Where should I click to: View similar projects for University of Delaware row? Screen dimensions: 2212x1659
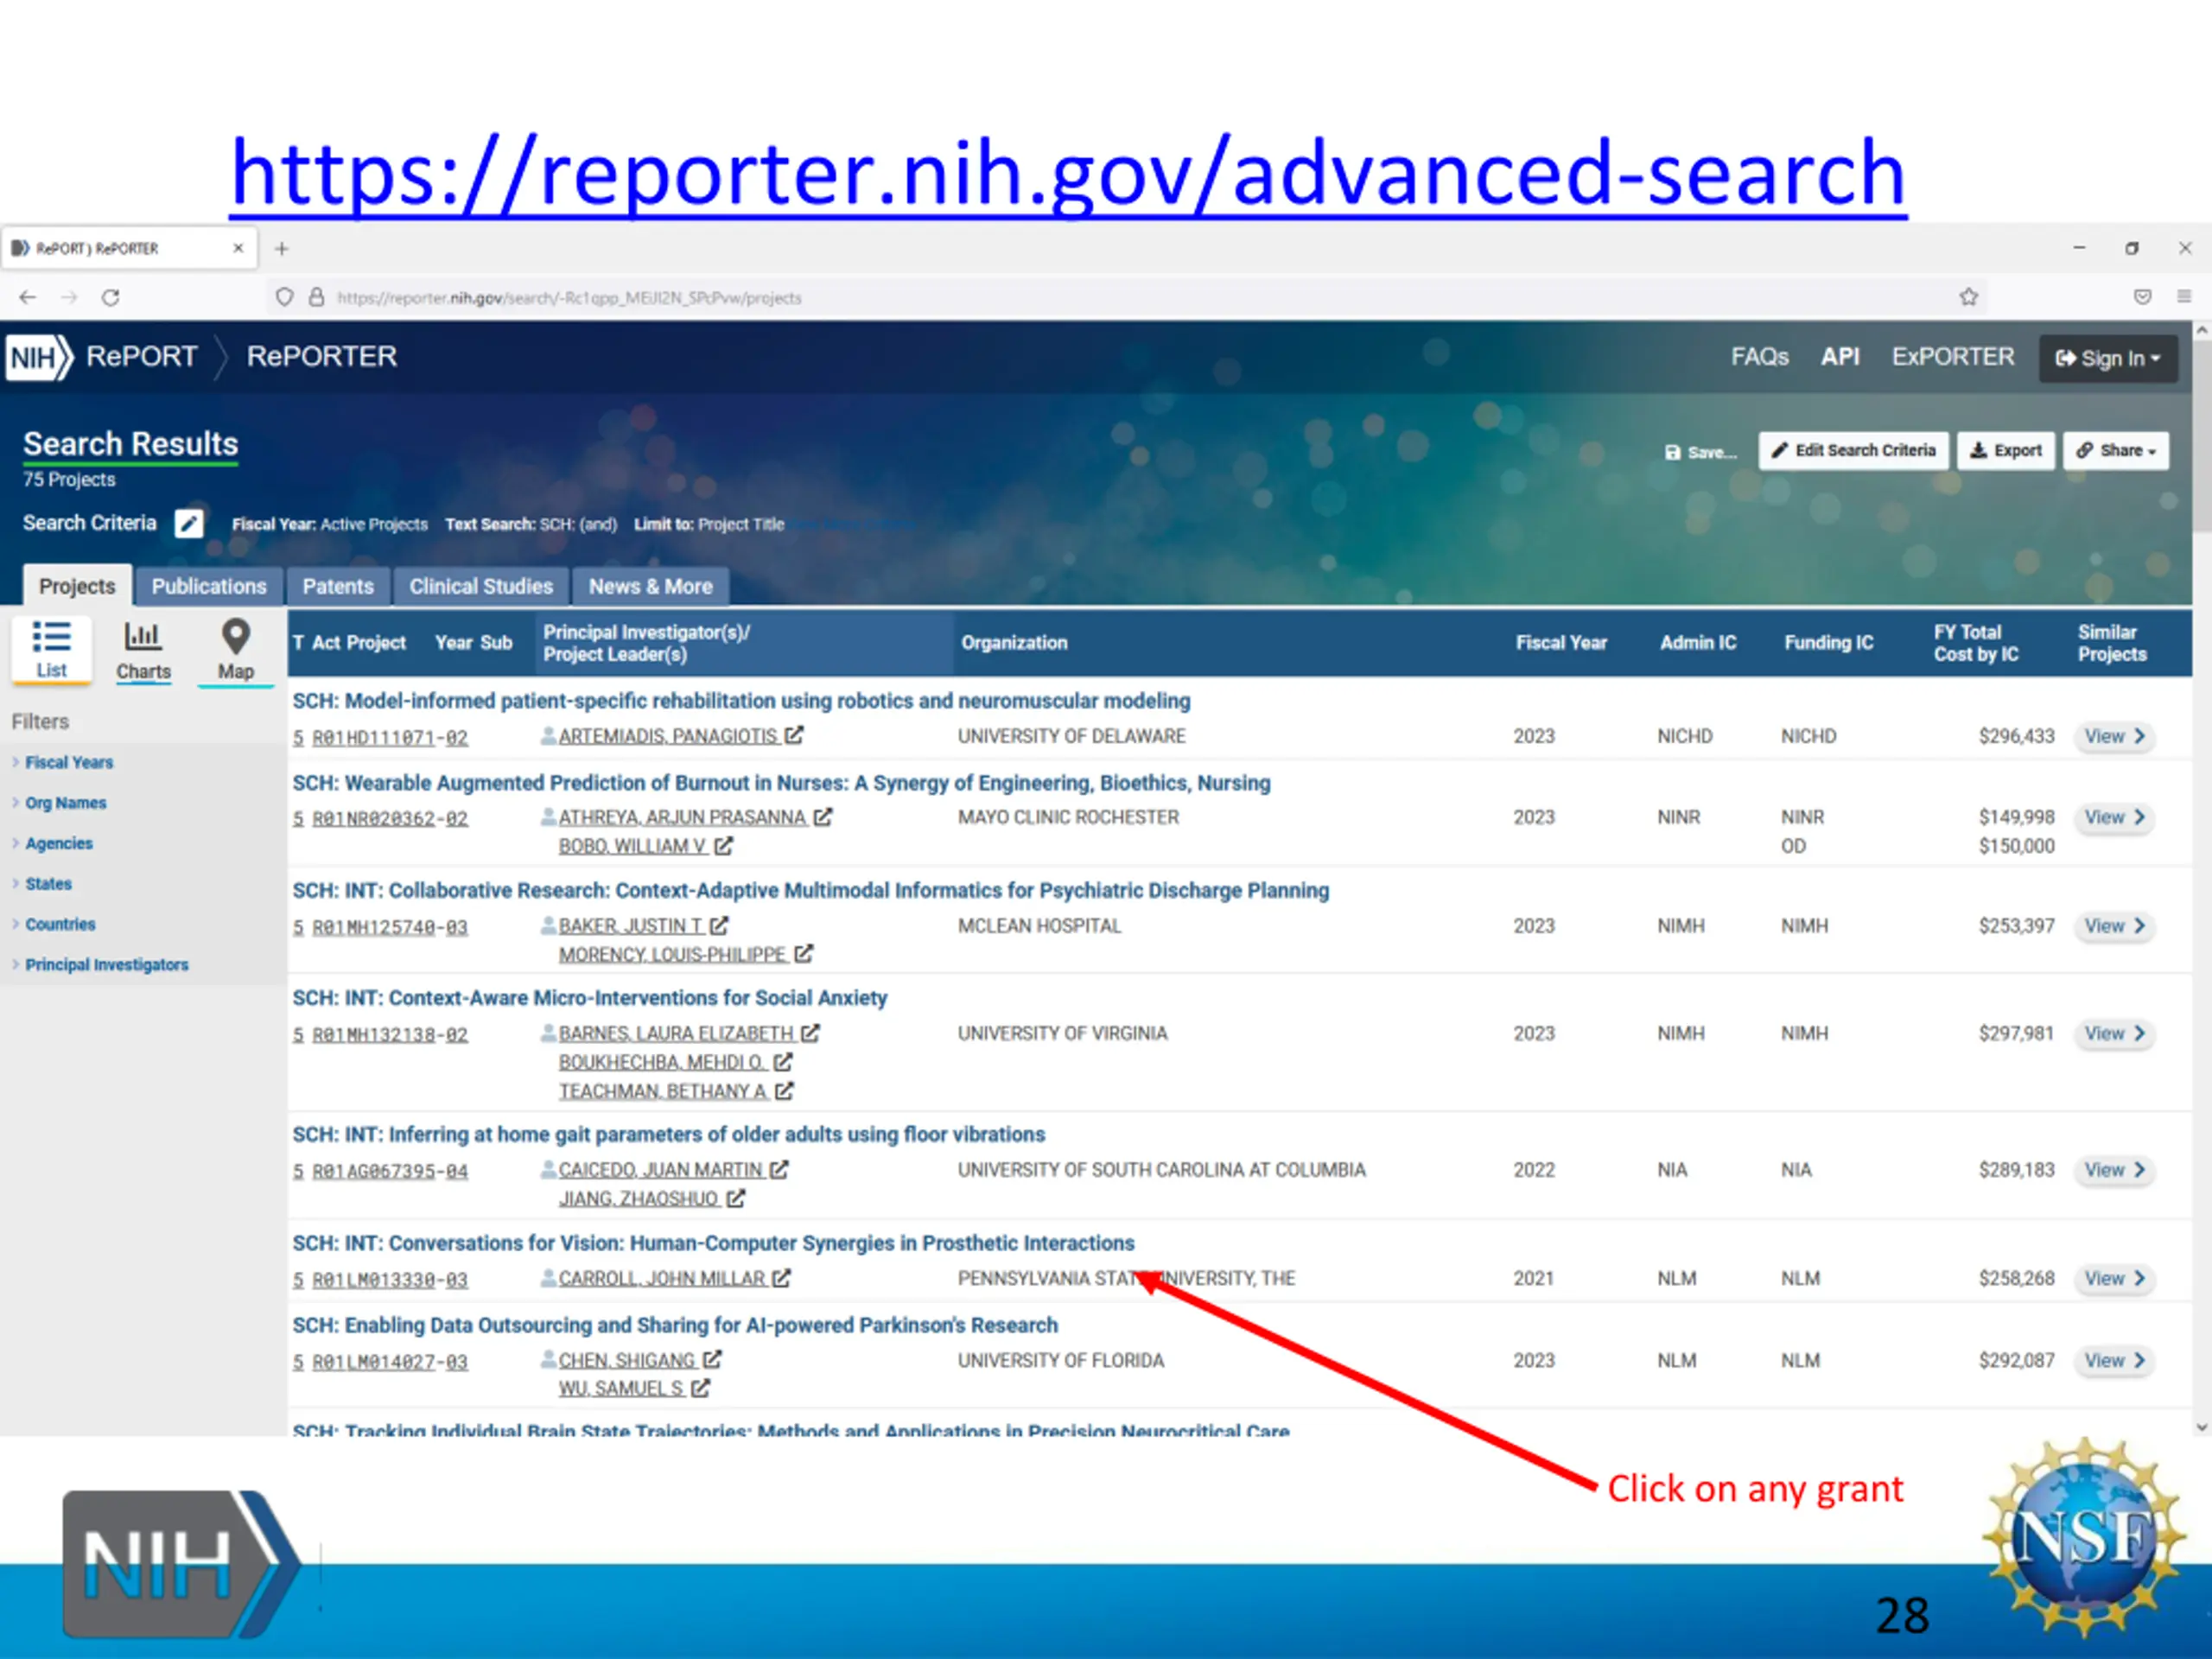(x=2115, y=736)
